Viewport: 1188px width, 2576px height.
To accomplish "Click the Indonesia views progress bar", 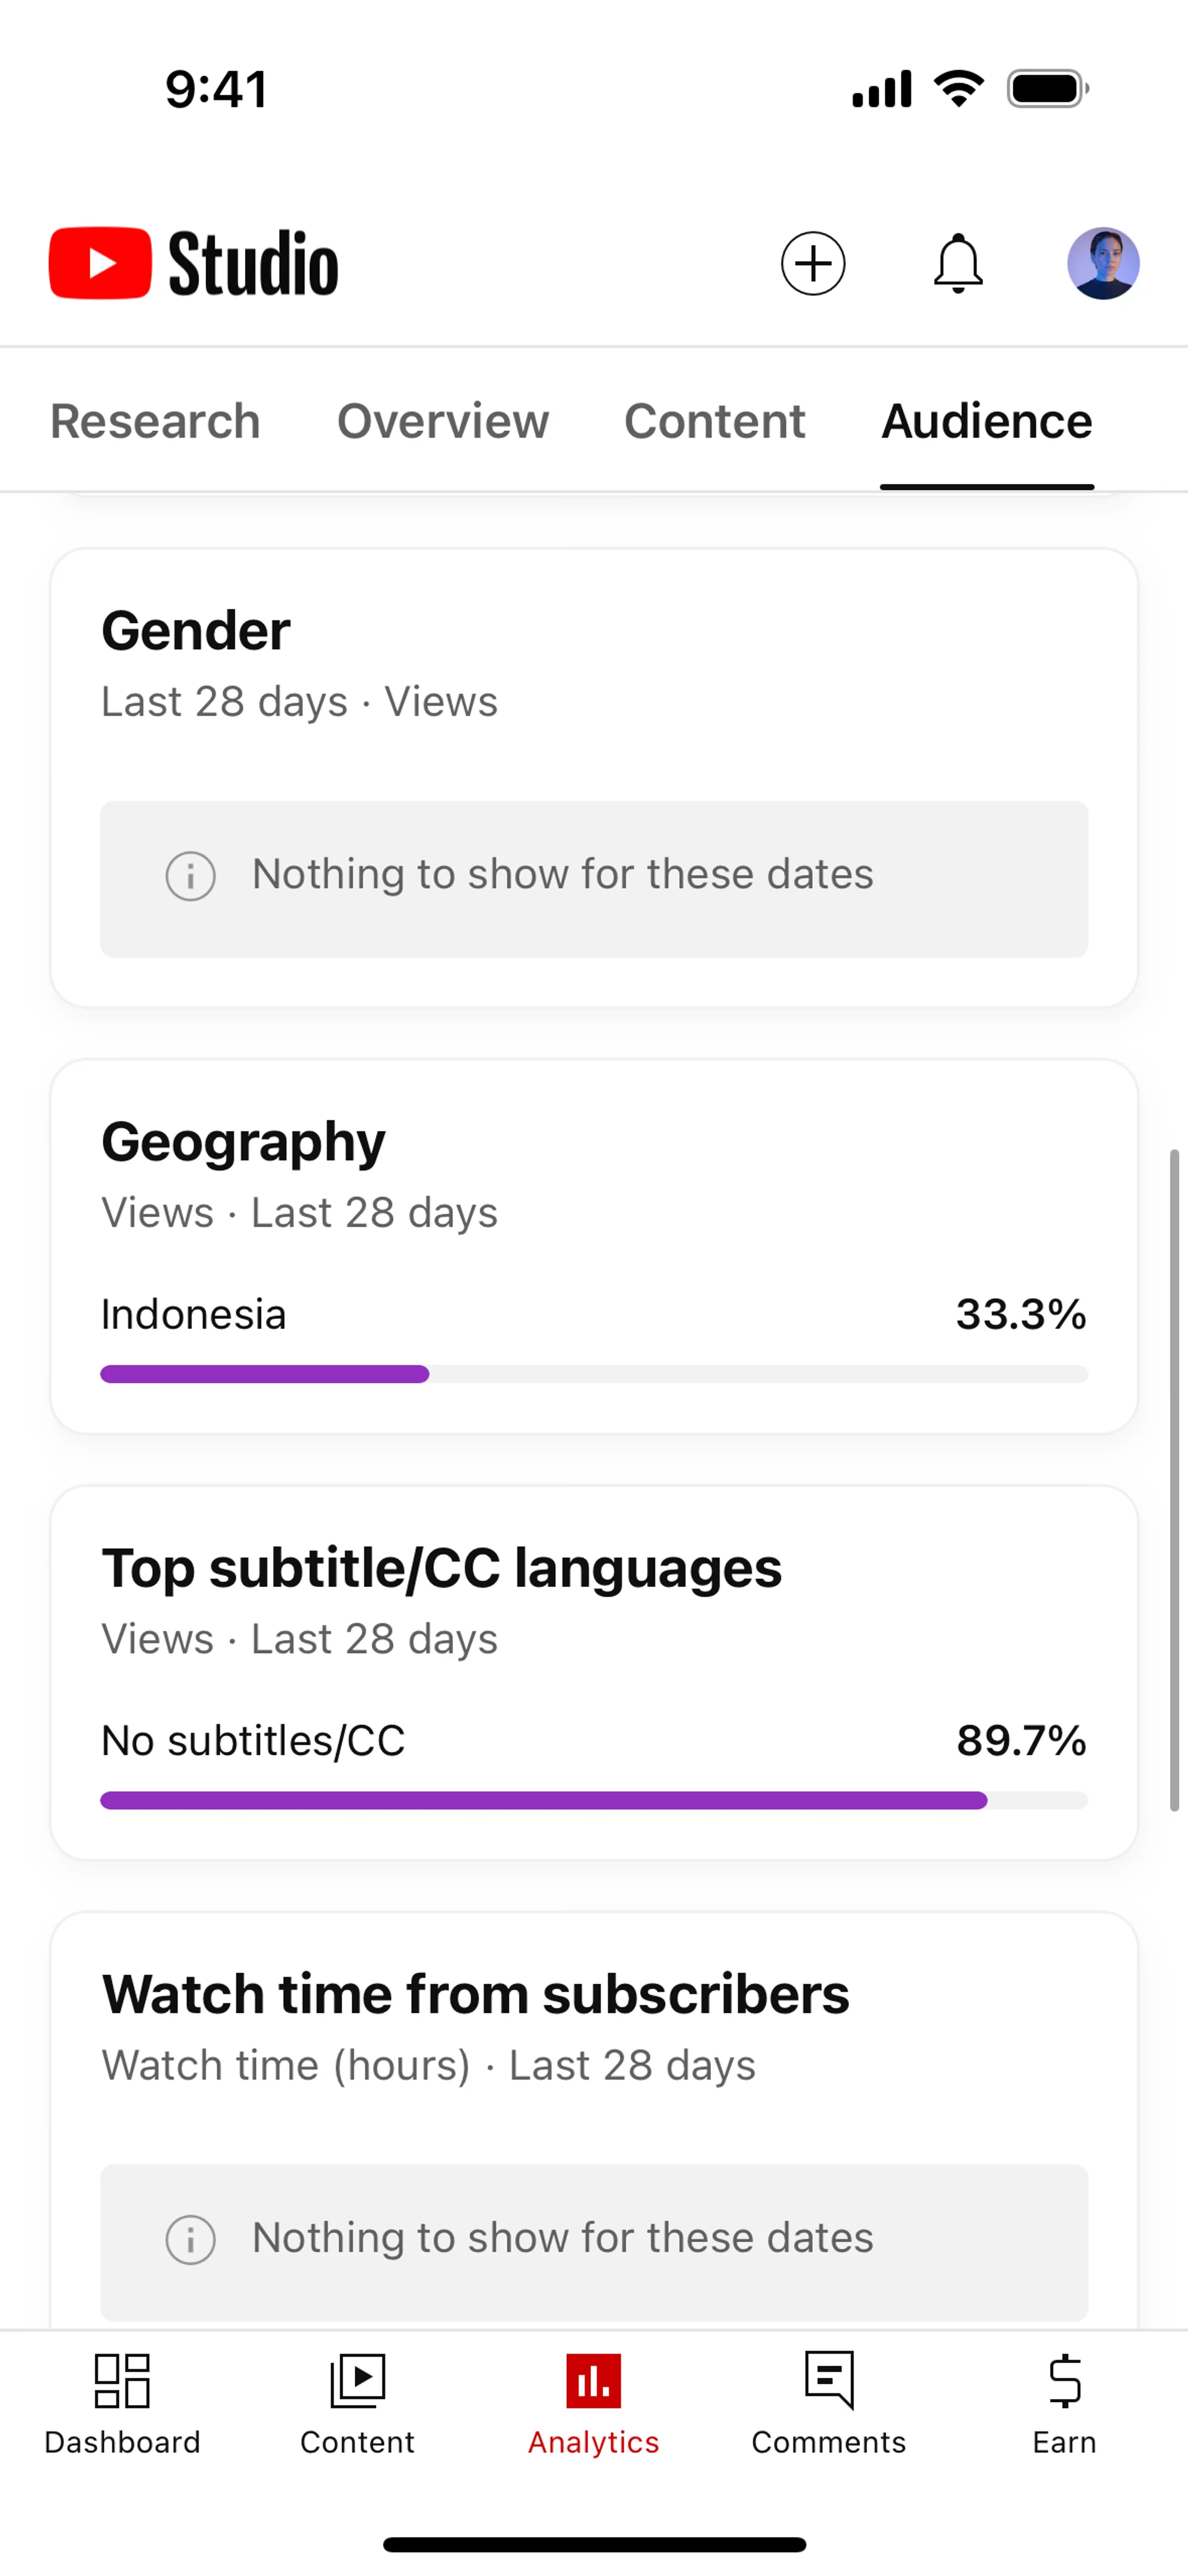I will (594, 1374).
